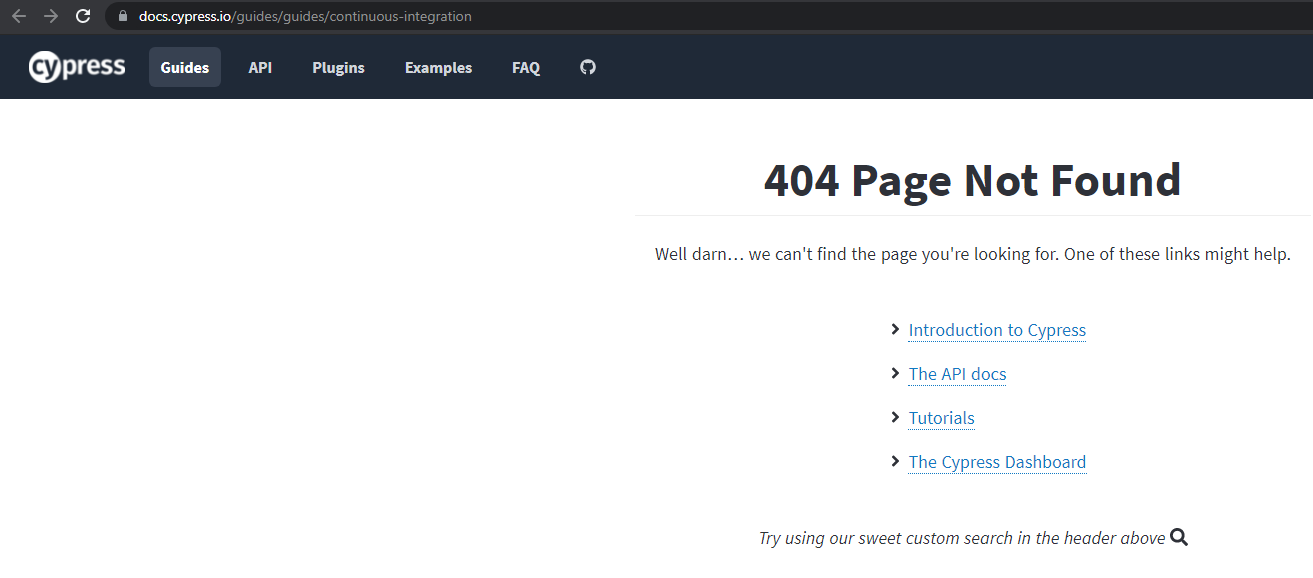This screenshot has height=578, width=1313.
Task: Click the browser refresh icon
Action: tap(83, 16)
